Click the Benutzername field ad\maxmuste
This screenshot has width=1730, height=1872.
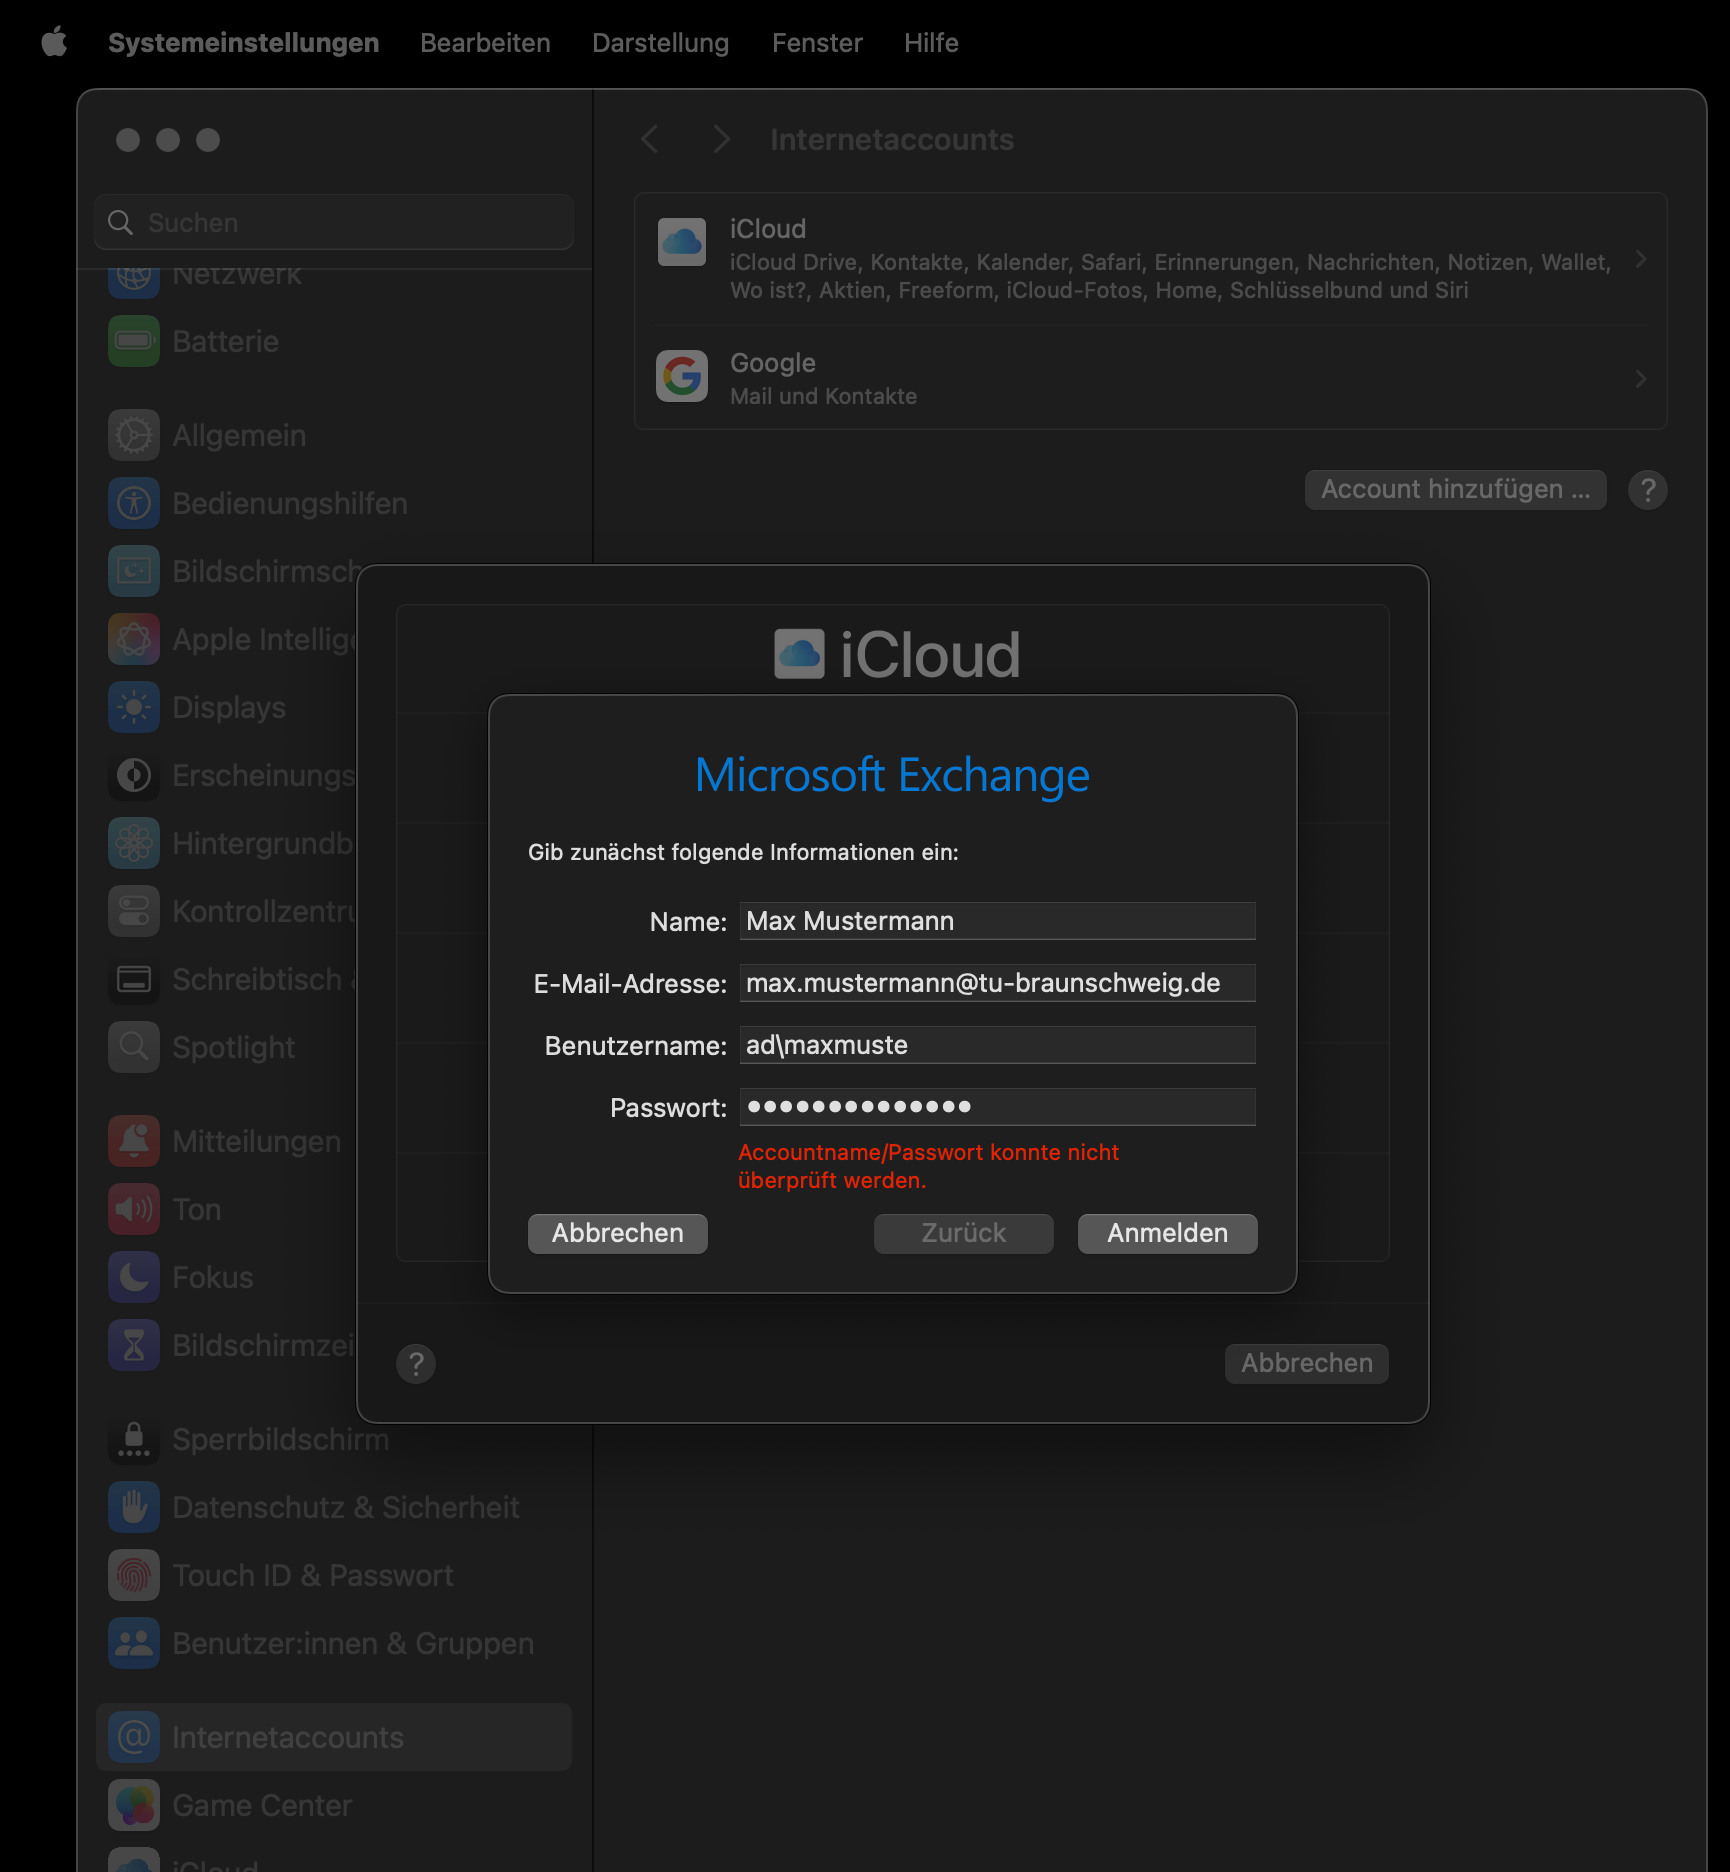997,1045
